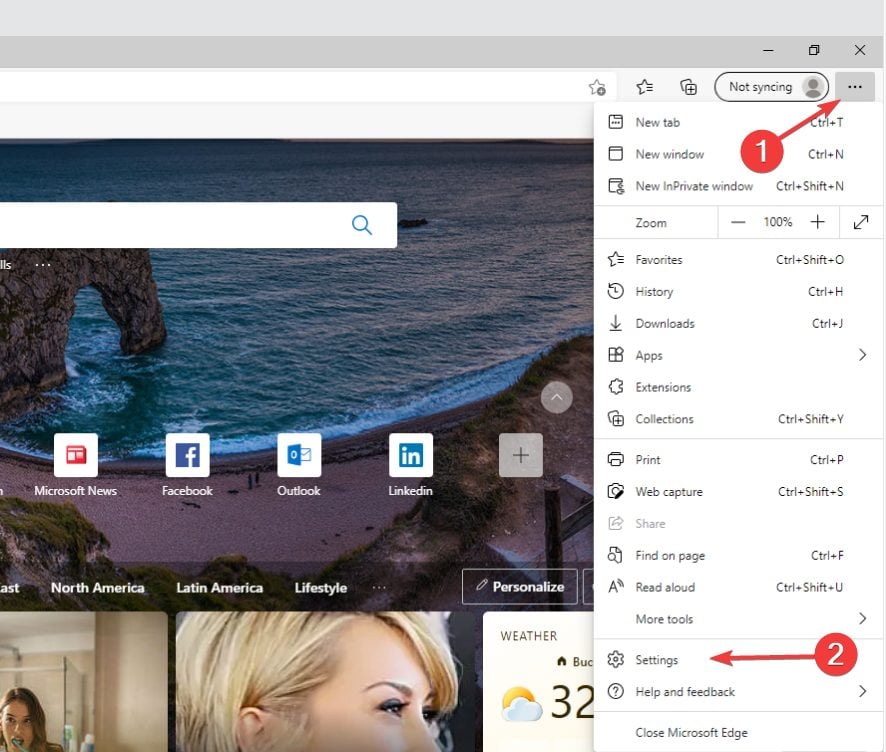Select New tab from the menu
This screenshot has height=752, width=886.
click(737, 123)
